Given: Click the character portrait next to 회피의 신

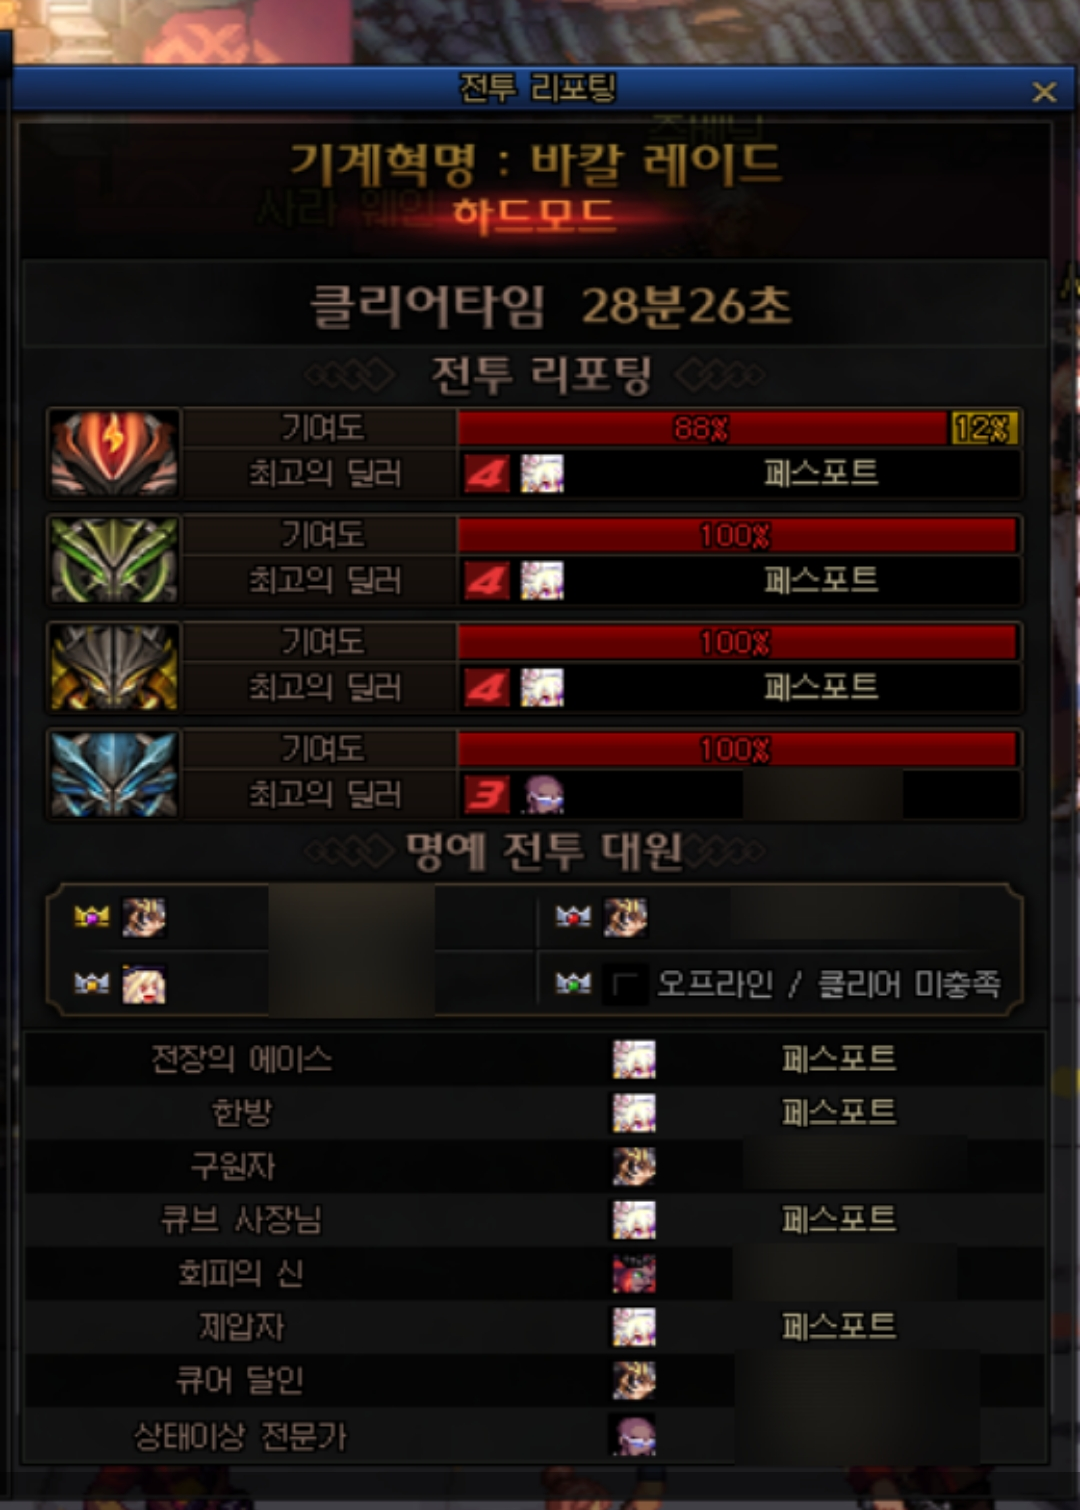Looking at the screenshot, I should (634, 1274).
